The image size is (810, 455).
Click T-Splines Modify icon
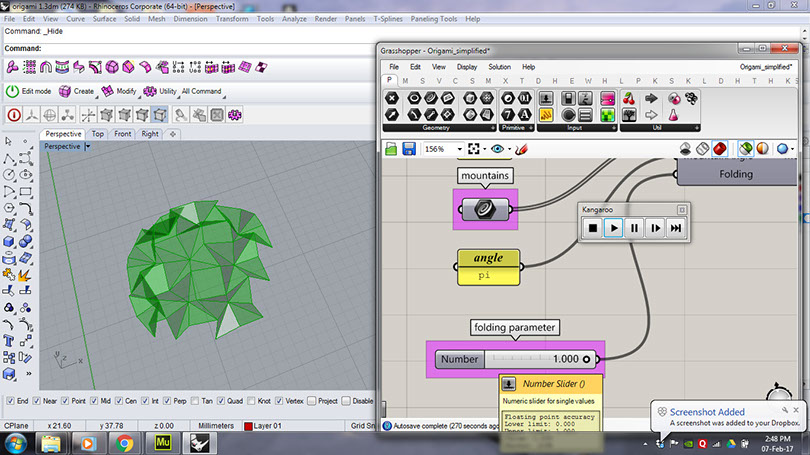click(107, 91)
